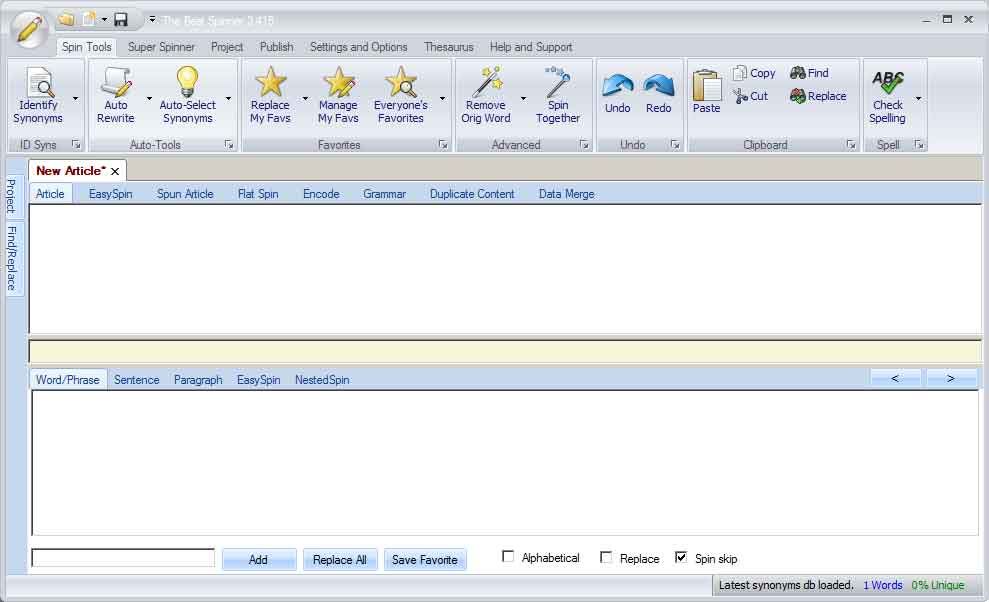
Task: Expand Everyone's Favorites dropdown arrow
Action: (x=442, y=98)
